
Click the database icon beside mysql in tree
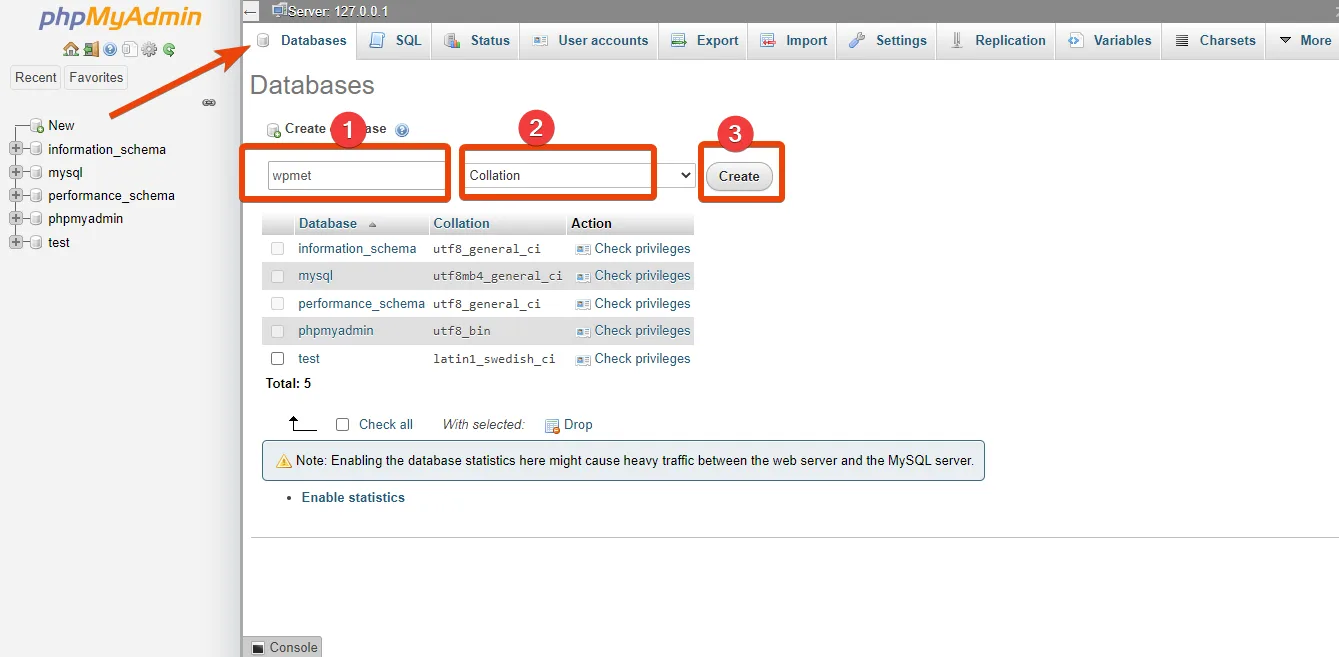tap(36, 173)
